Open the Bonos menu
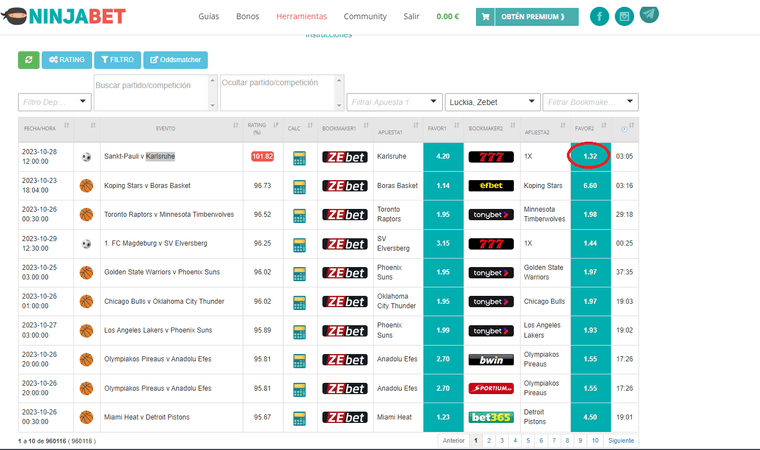This screenshot has width=760, height=450. coord(248,16)
